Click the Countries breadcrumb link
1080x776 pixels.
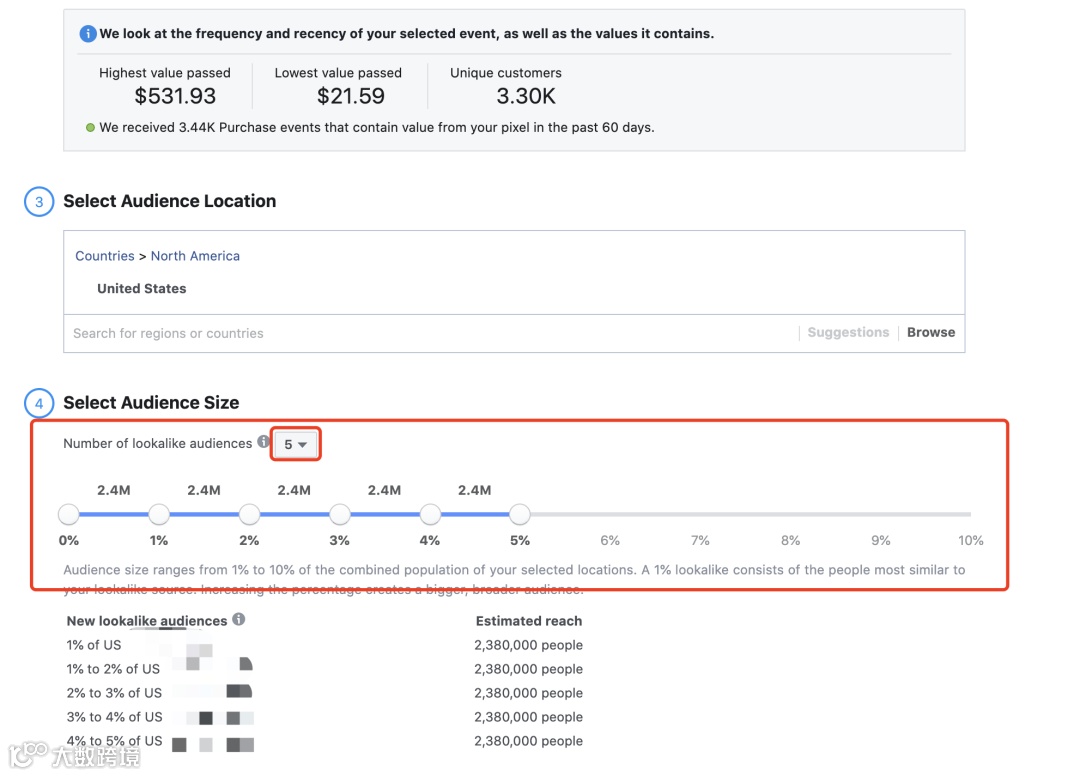click(x=105, y=256)
